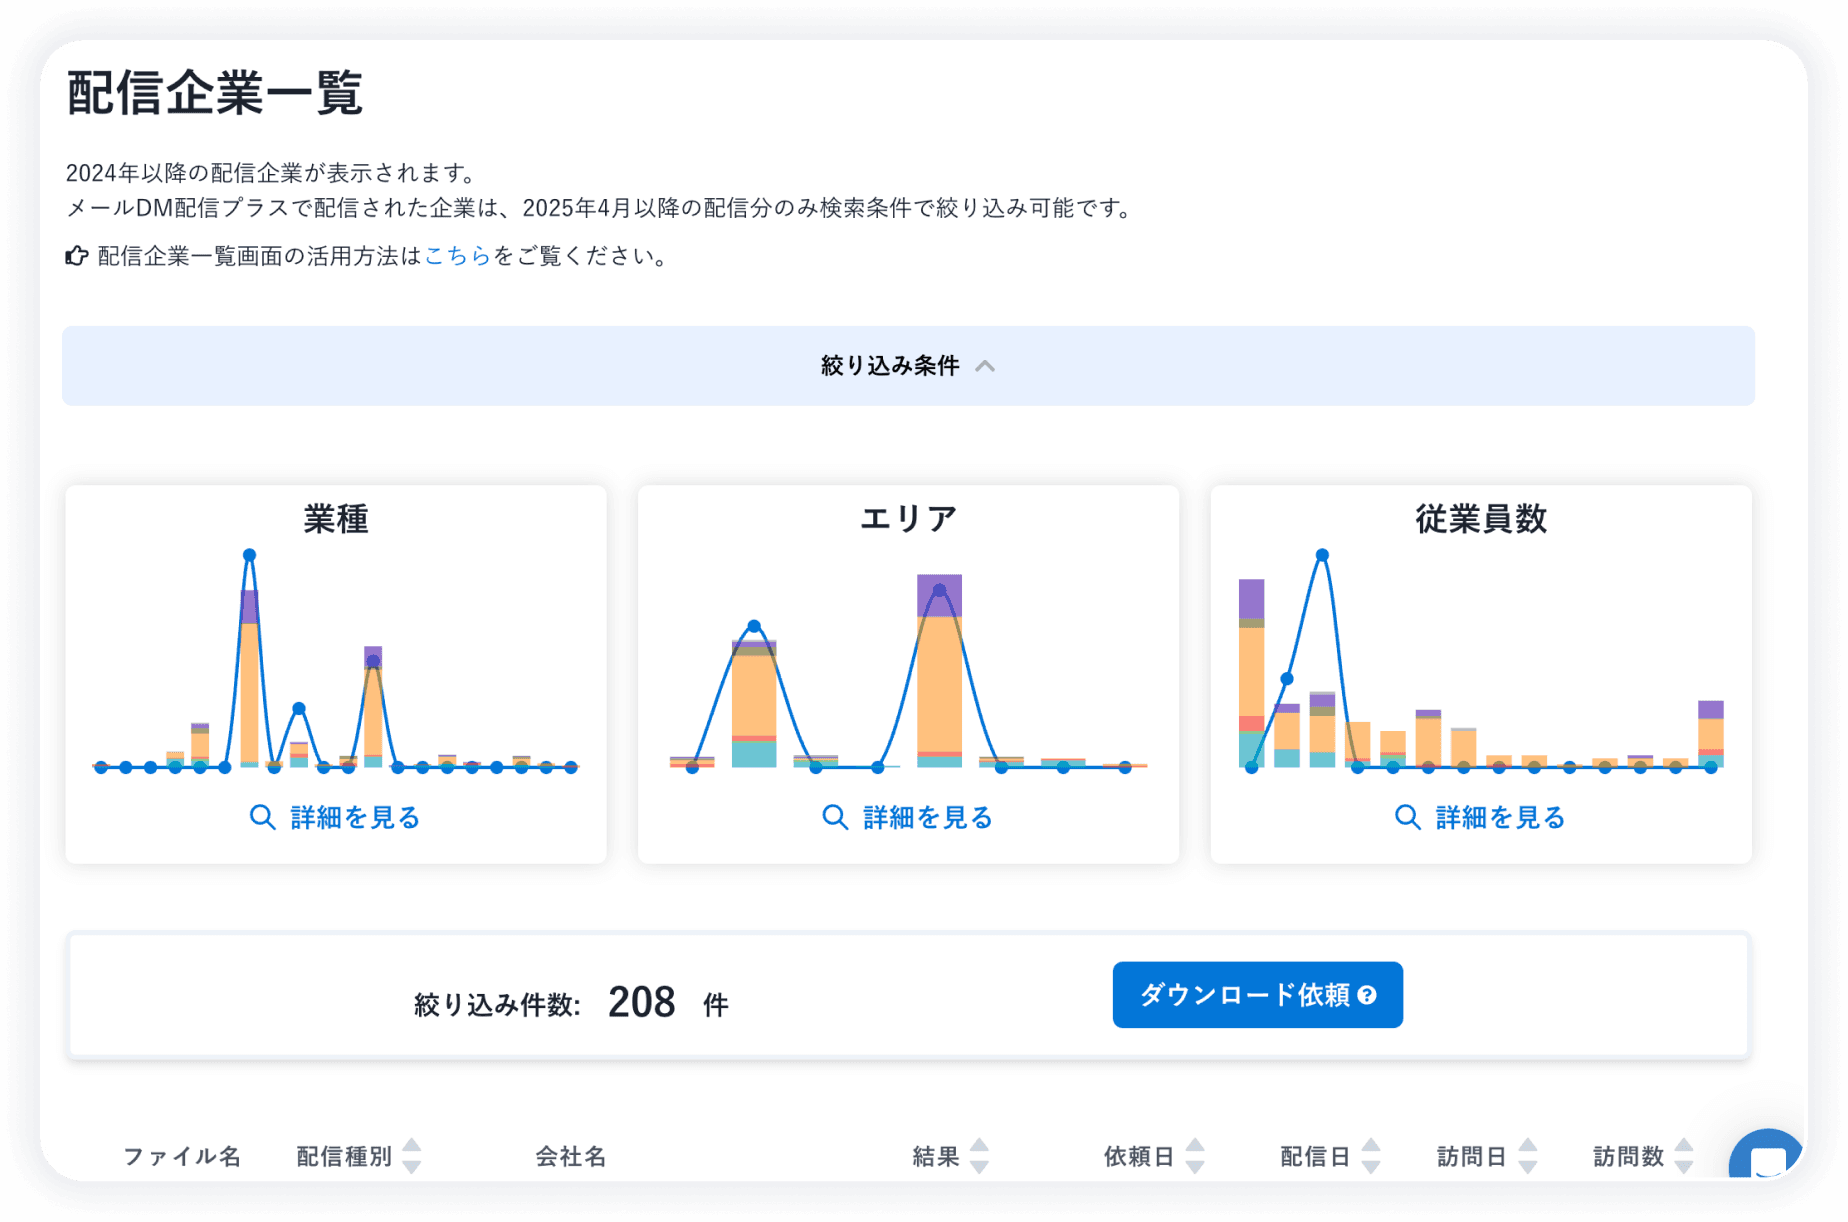Select the ファイル名 column header
Image resolution: width=1848 pixels, height=1222 pixels.
(x=182, y=1156)
